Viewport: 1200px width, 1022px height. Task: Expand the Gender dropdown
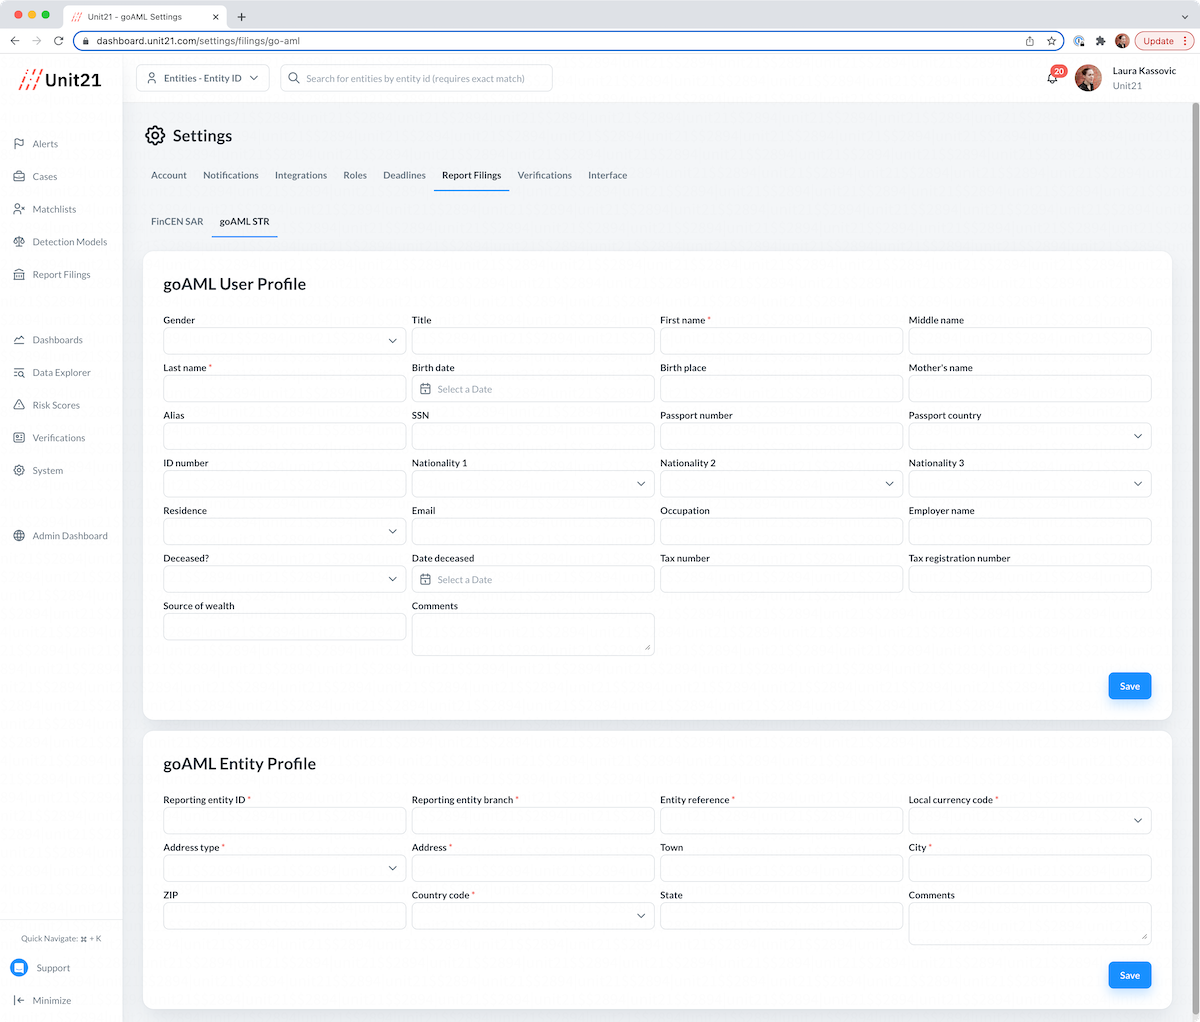[285, 341]
